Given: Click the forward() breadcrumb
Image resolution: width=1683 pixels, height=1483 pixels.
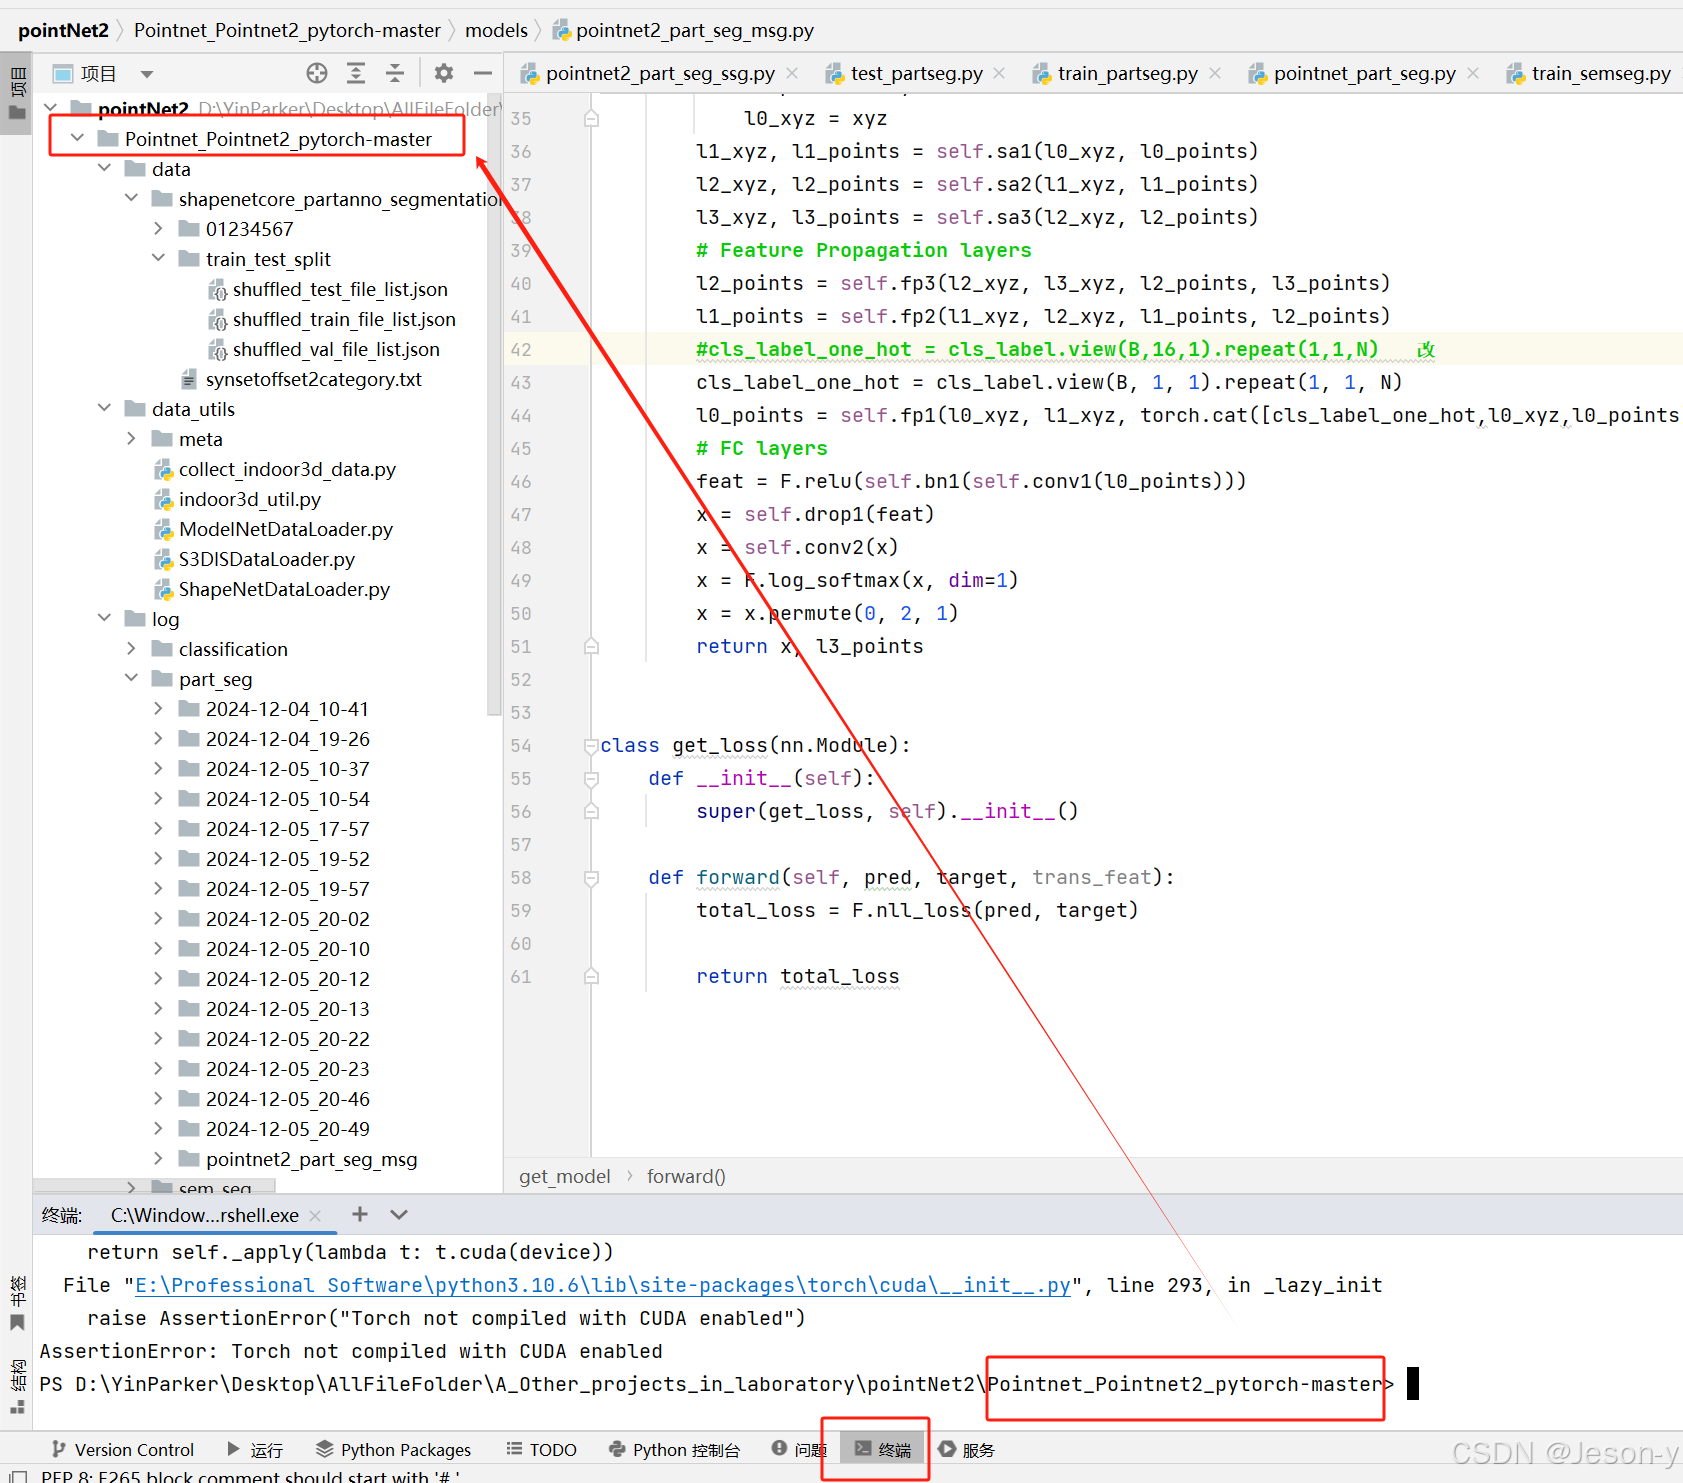Looking at the screenshot, I should pos(686,1176).
